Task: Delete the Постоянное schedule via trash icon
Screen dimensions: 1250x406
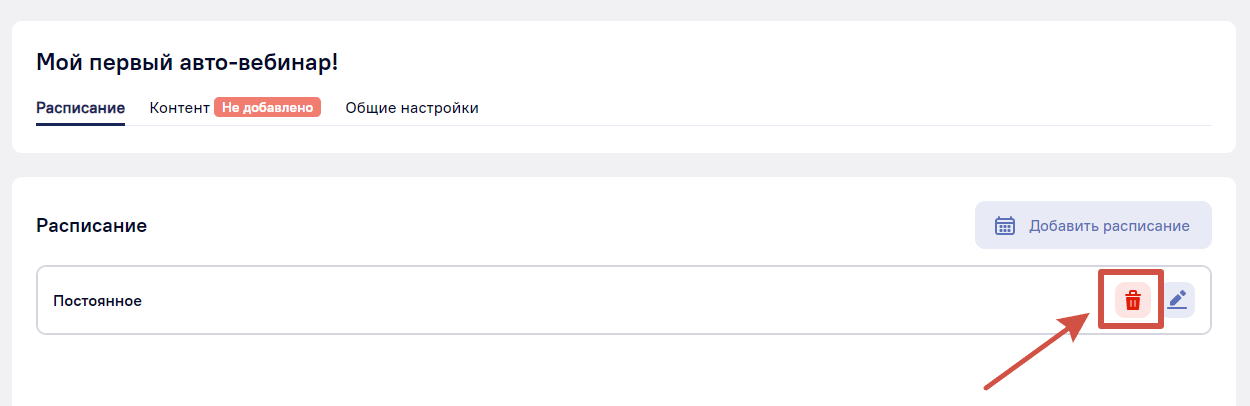Action: point(1133,300)
